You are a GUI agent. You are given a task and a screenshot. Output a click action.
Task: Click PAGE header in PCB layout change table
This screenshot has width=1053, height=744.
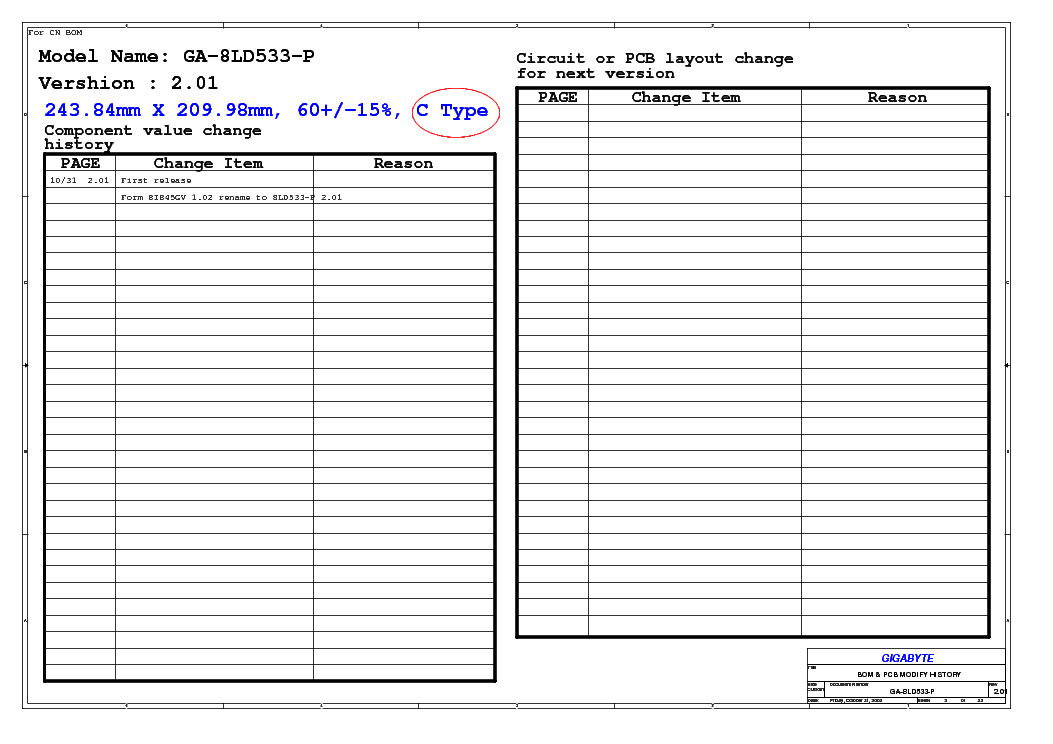click(557, 97)
